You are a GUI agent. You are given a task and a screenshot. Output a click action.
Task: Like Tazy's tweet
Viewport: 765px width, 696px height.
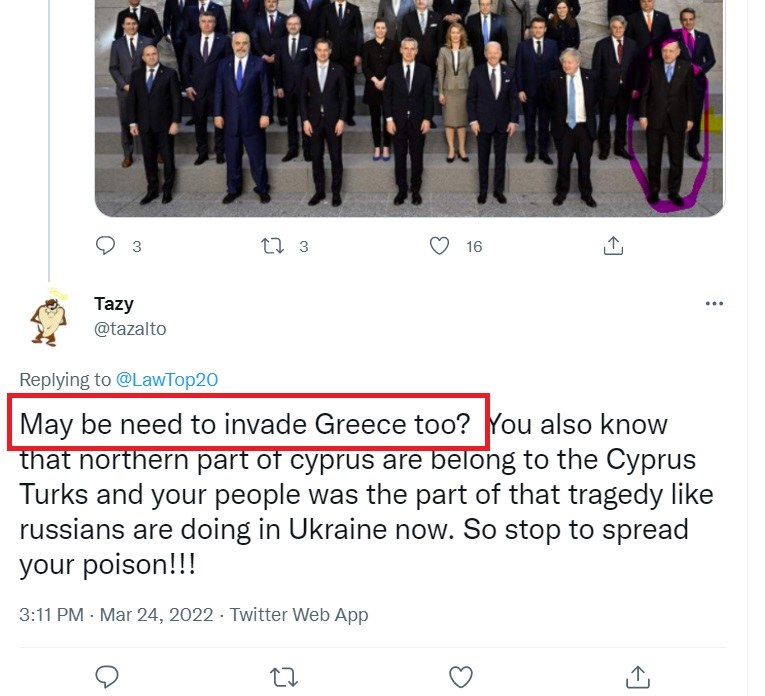tap(460, 677)
